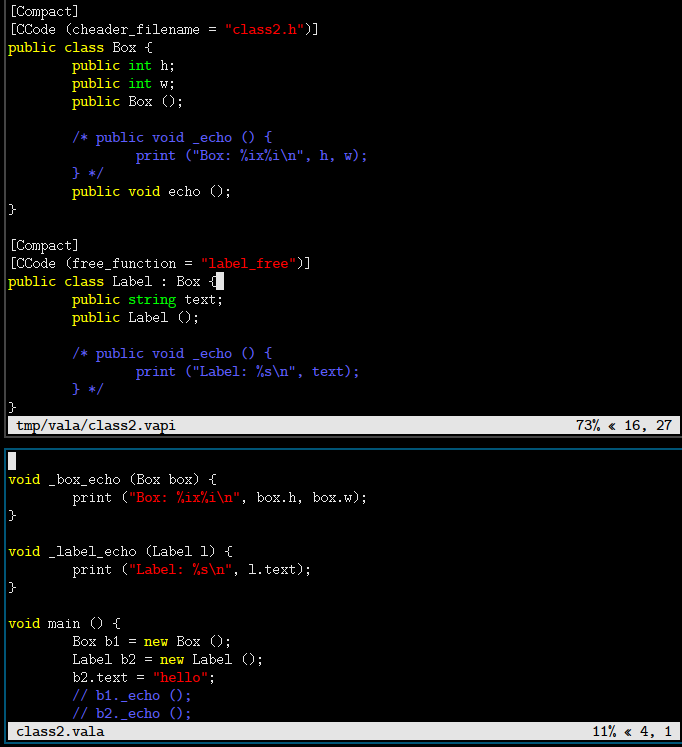The image size is (682, 747).
Task: Click the "// b1._echo ();" comment
Action: pos(131,696)
